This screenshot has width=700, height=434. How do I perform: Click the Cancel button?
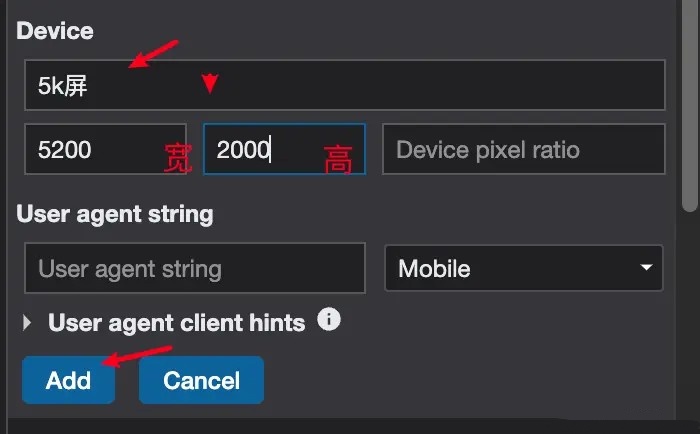point(201,380)
